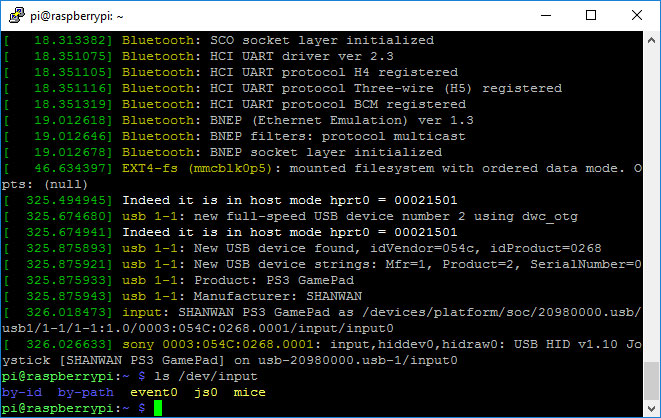Screen dimensions: 661x418
Task: Click the empty scrollbar track above the thumb
Action: (651, 200)
